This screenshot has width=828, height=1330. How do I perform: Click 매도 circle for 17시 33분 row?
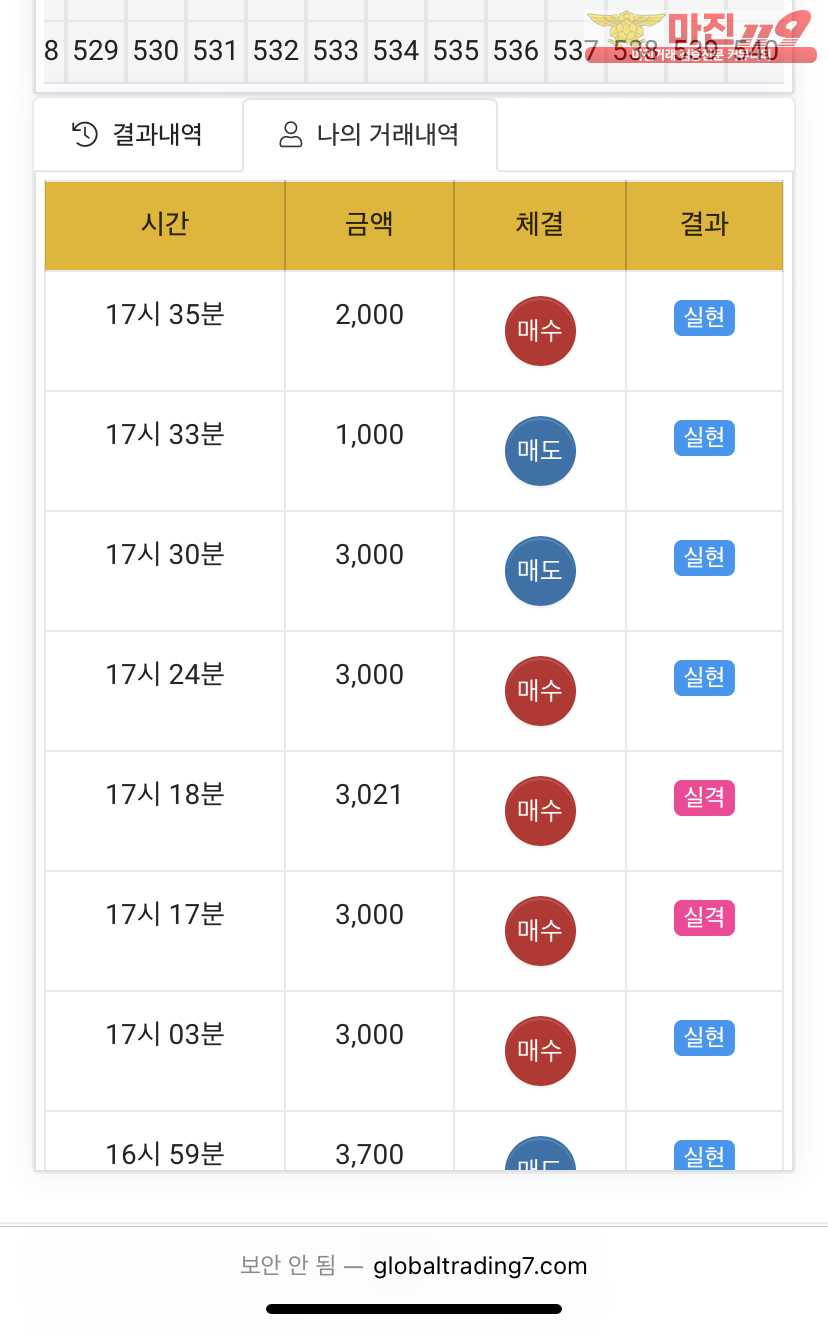(x=540, y=451)
